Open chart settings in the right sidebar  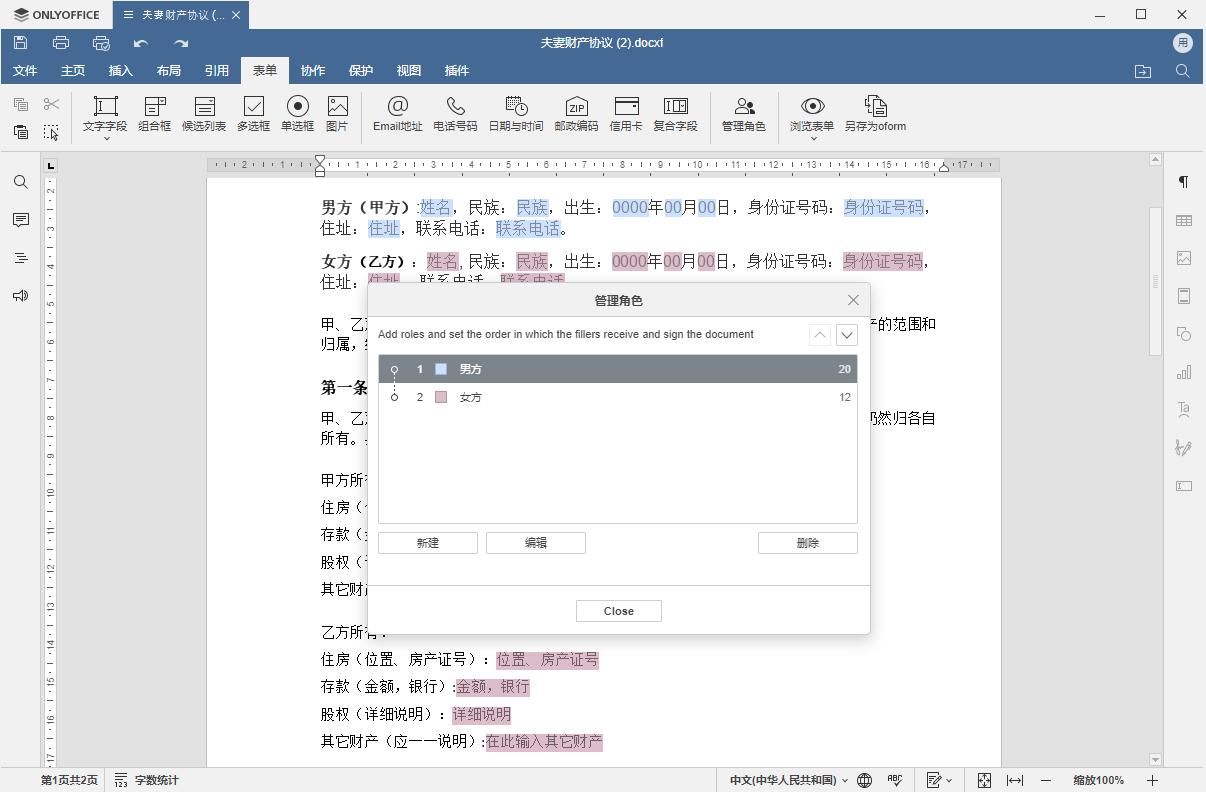[1184, 372]
